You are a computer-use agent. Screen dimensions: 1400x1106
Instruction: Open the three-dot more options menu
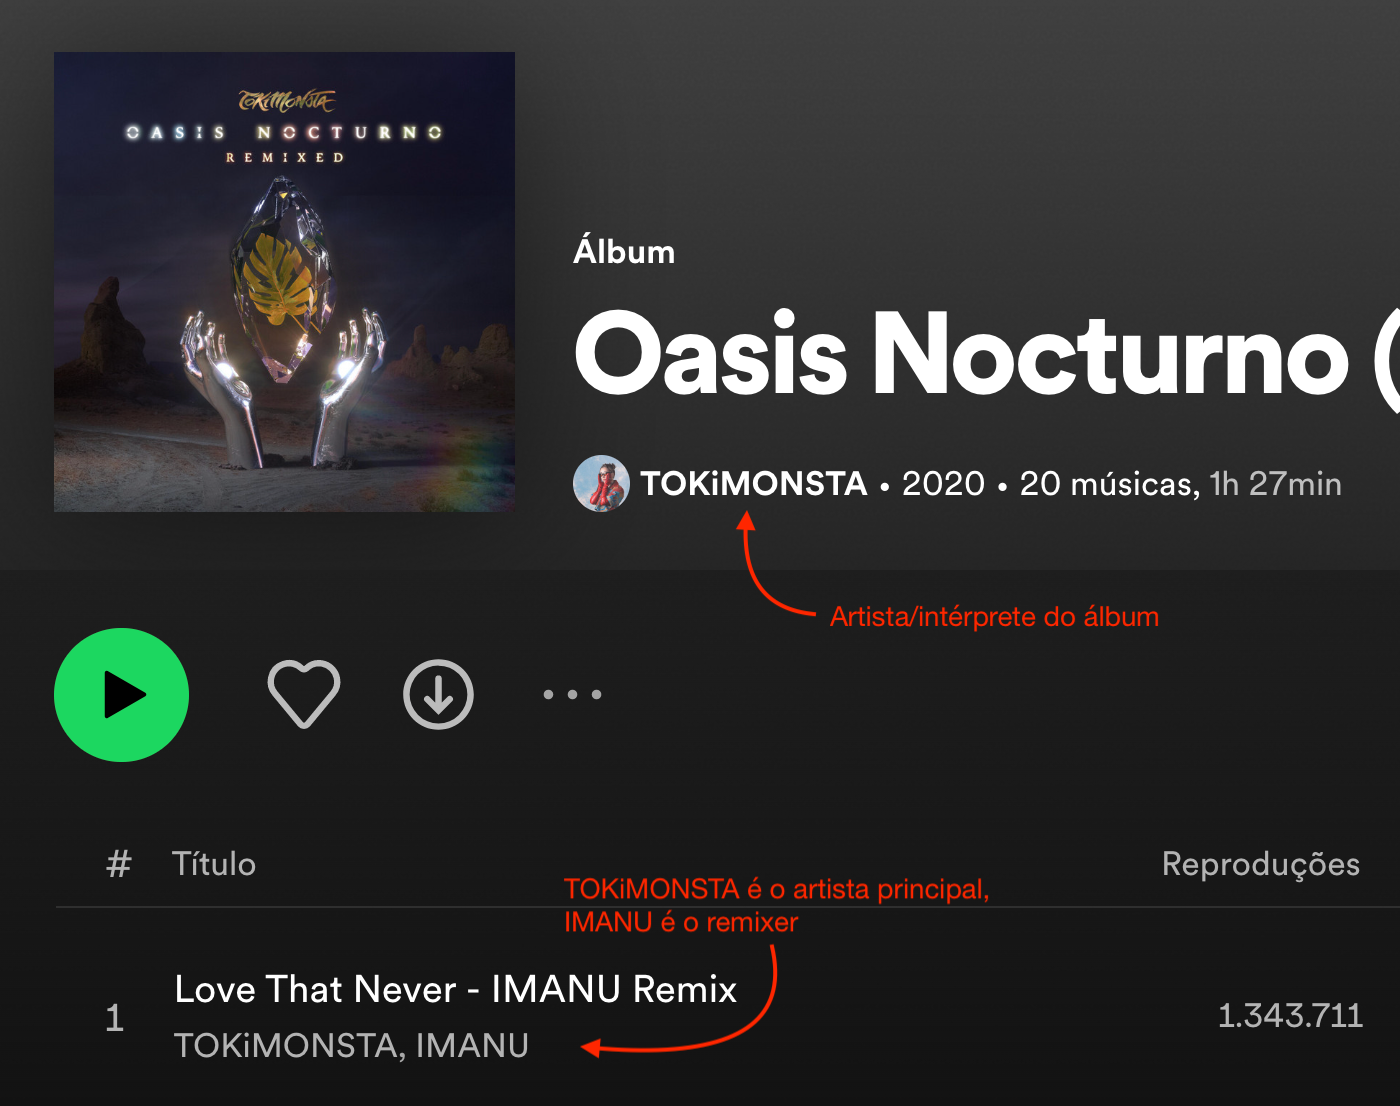[572, 694]
